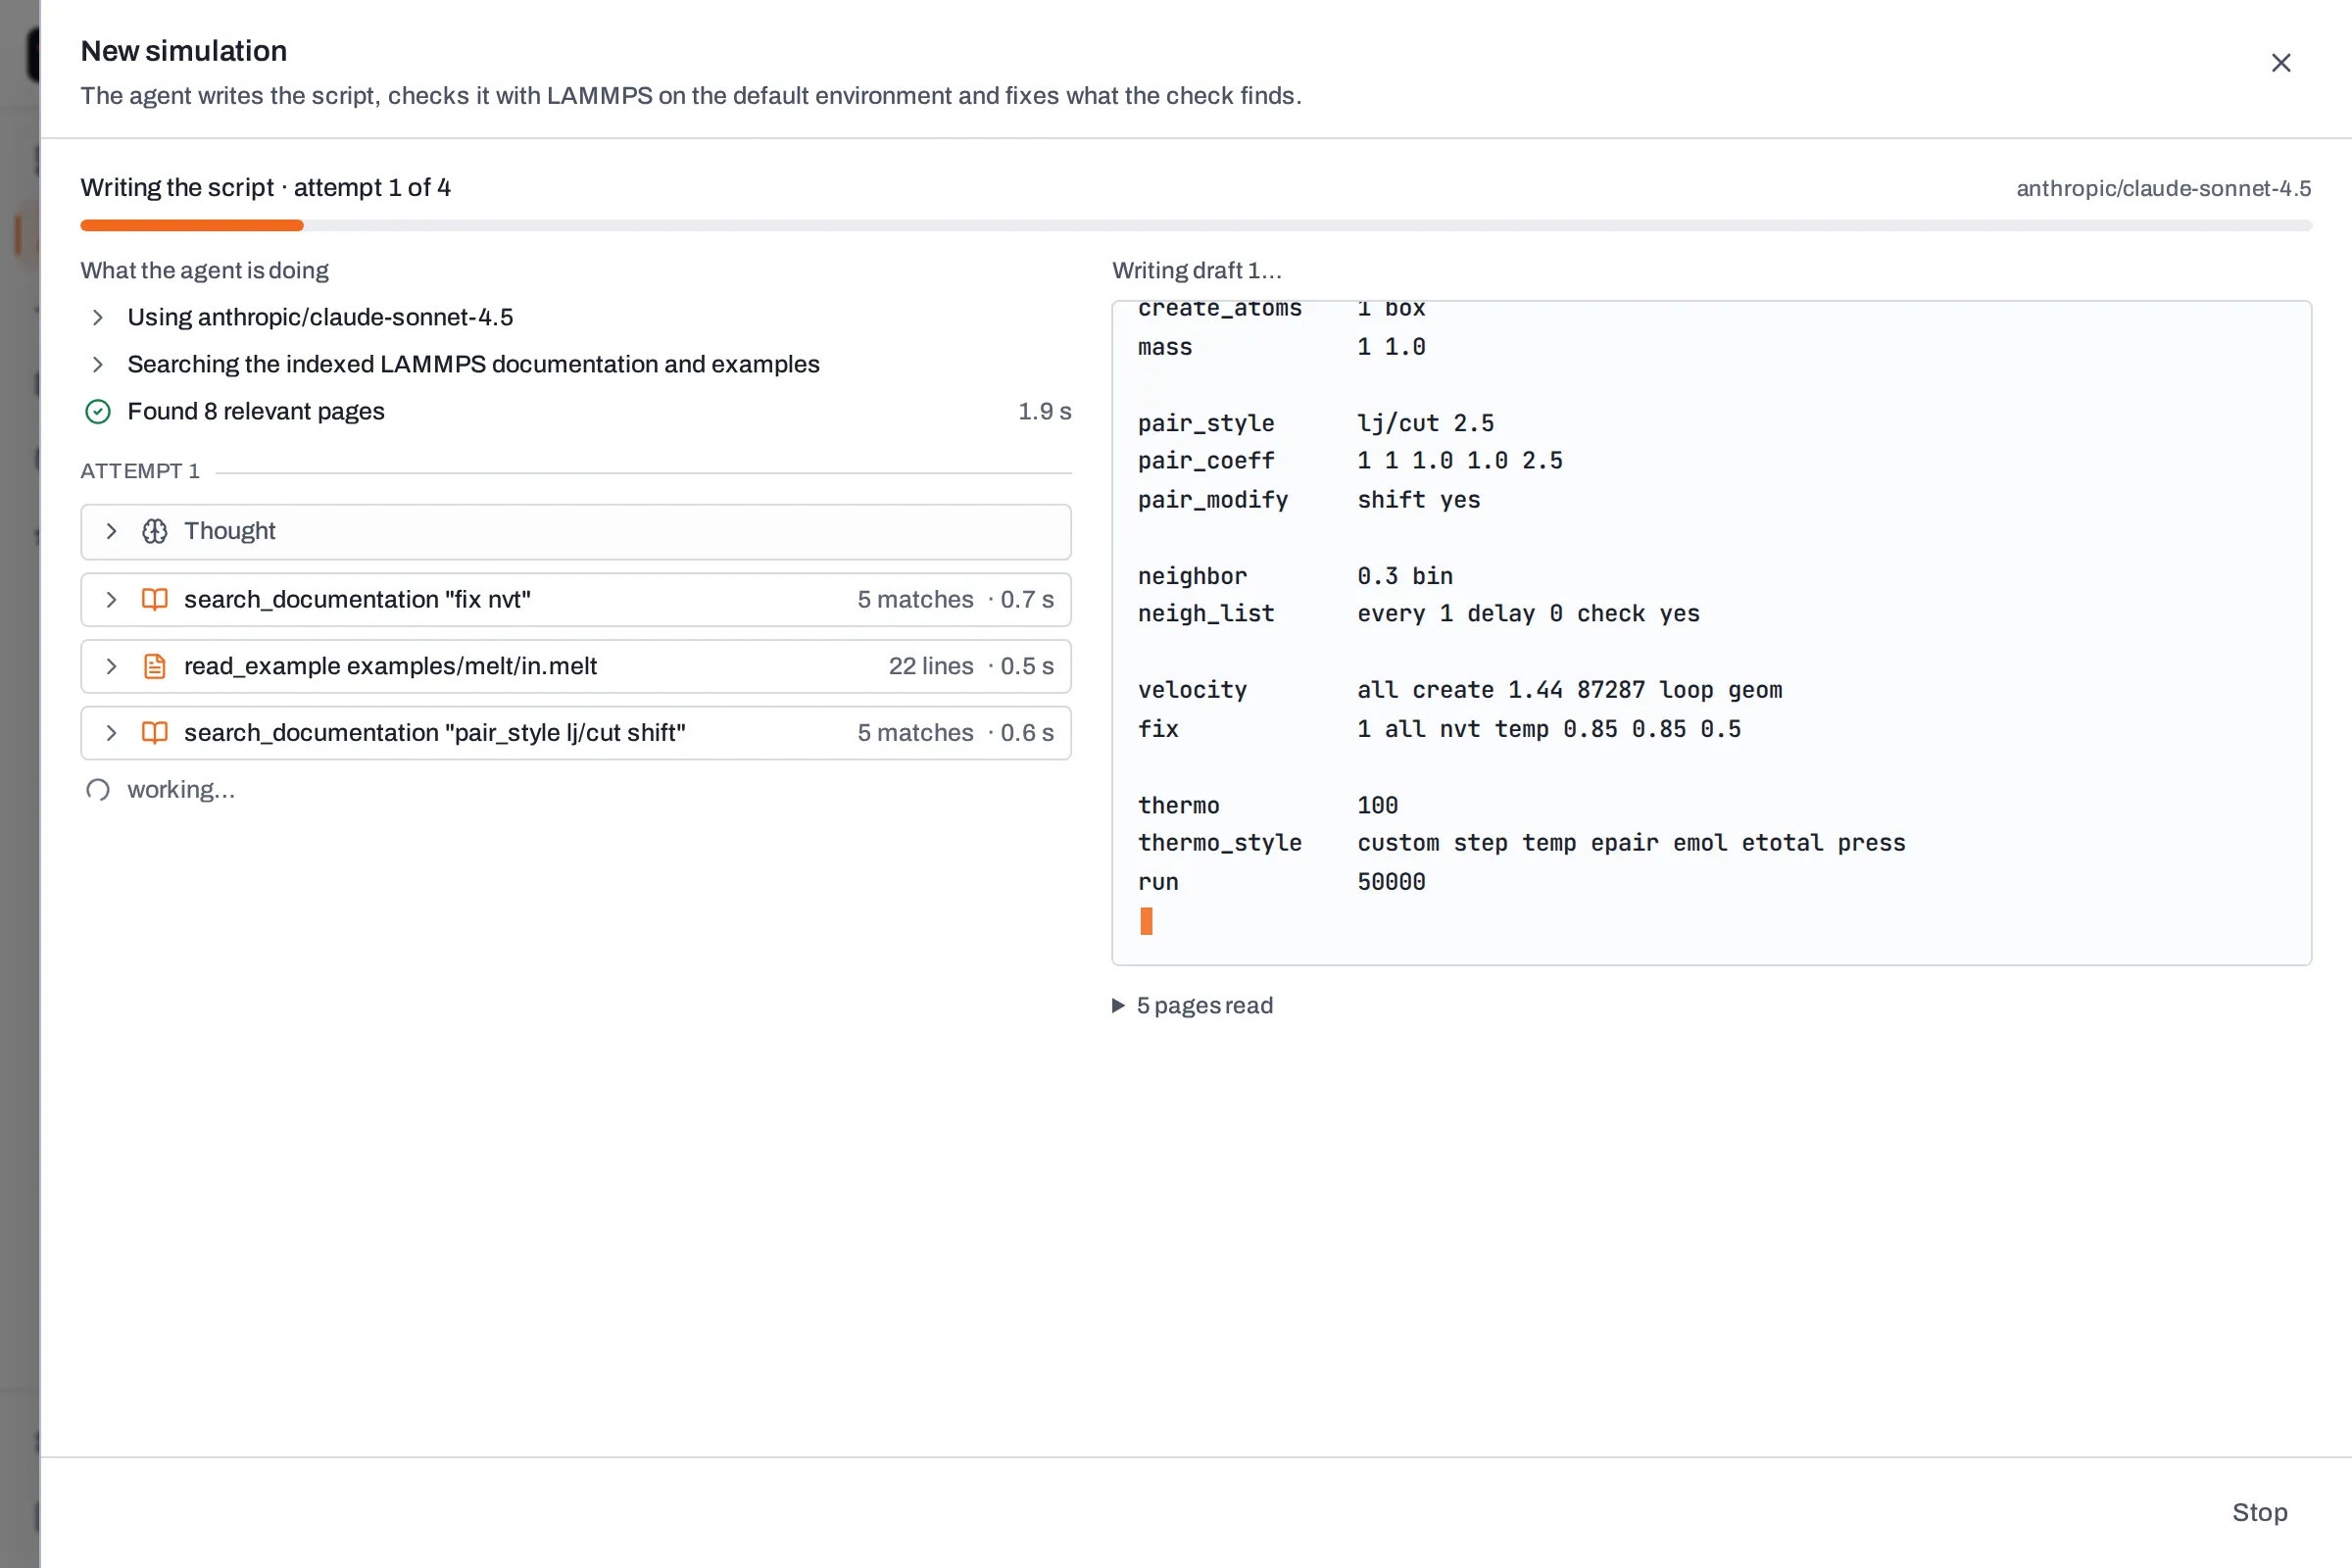Click the book icon for "fix nvt" search

click(x=154, y=599)
